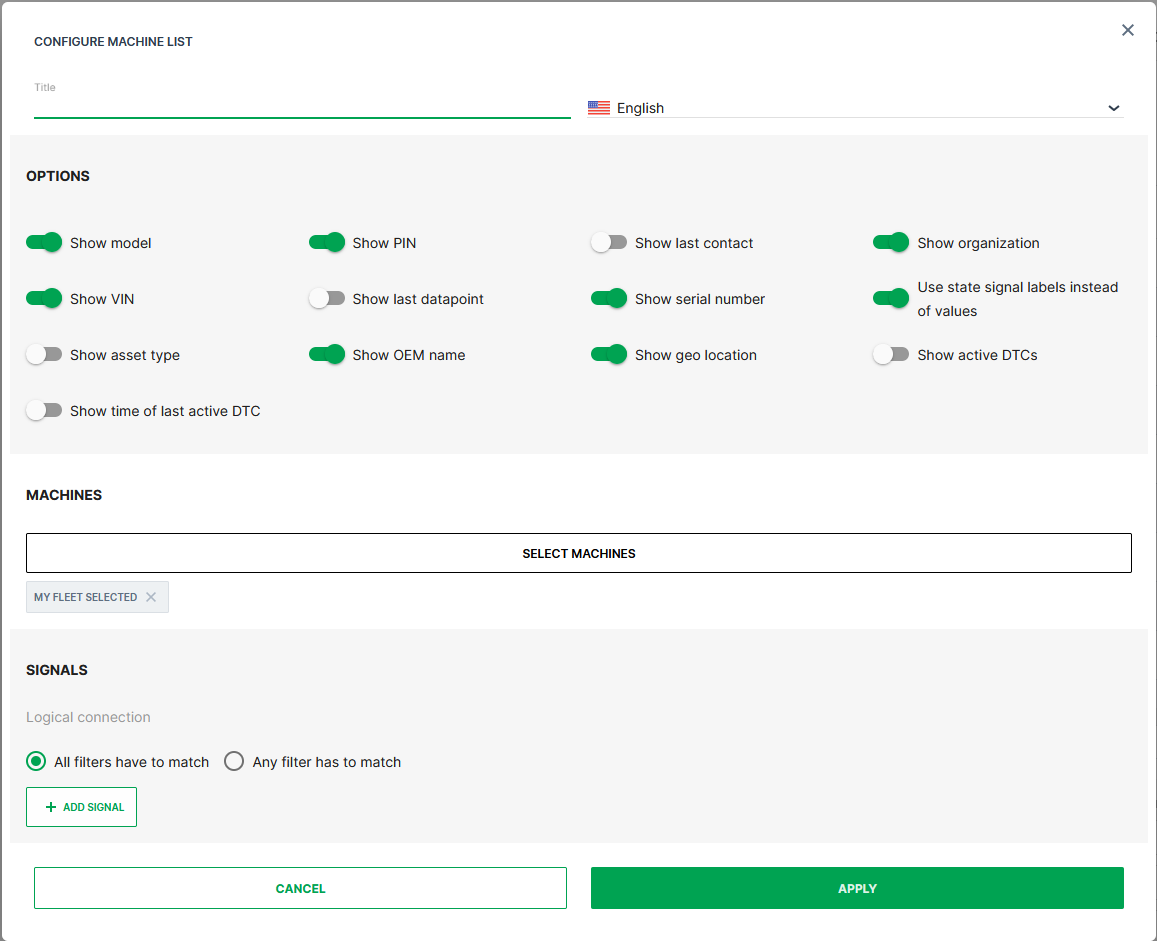Click the US flag icon beside English
1157x941 pixels.
[x=598, y=107]
